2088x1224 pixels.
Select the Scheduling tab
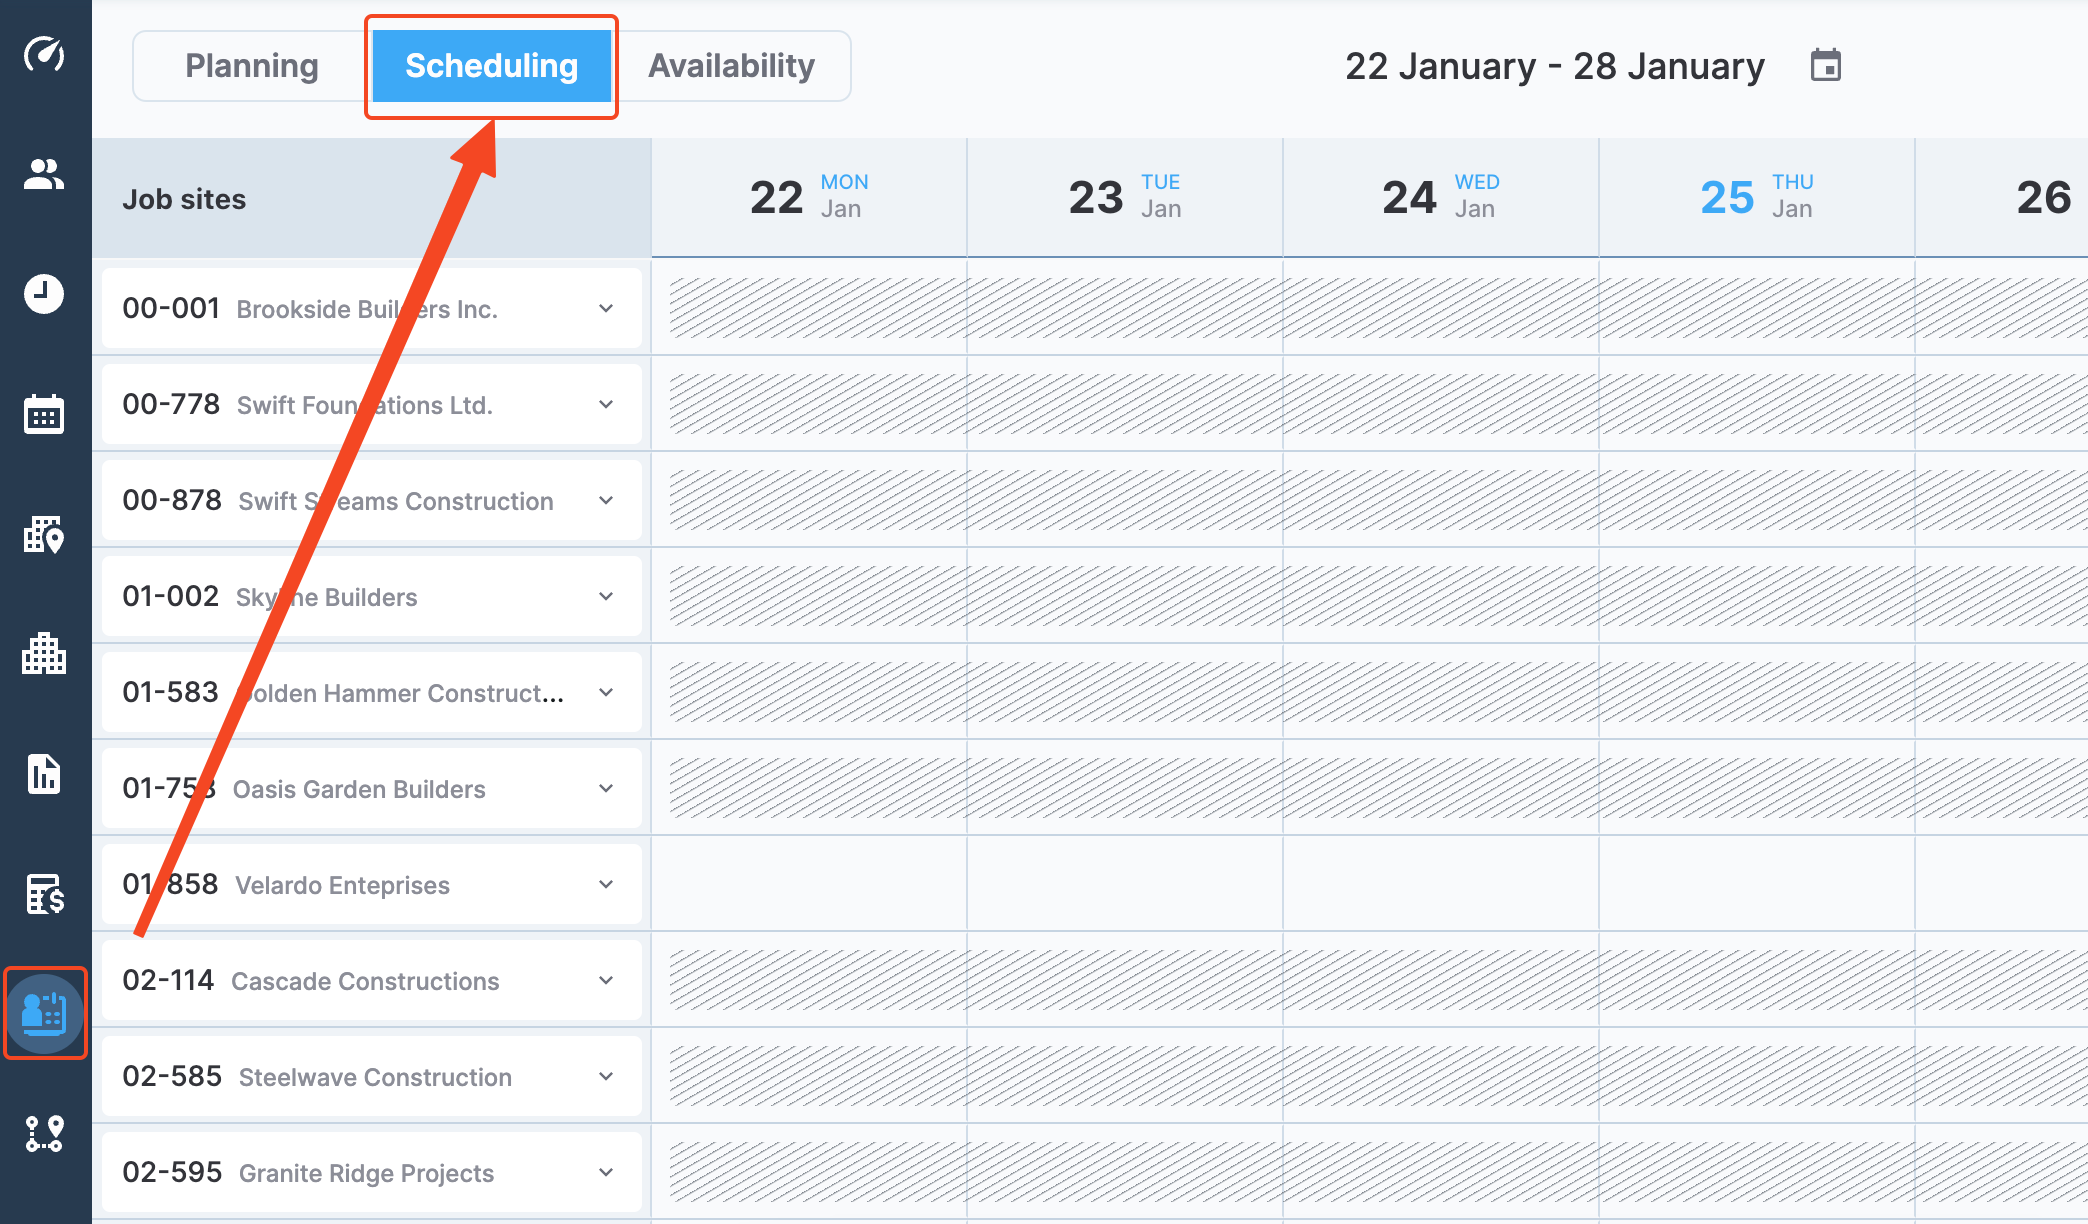click(x=491, y=66)
